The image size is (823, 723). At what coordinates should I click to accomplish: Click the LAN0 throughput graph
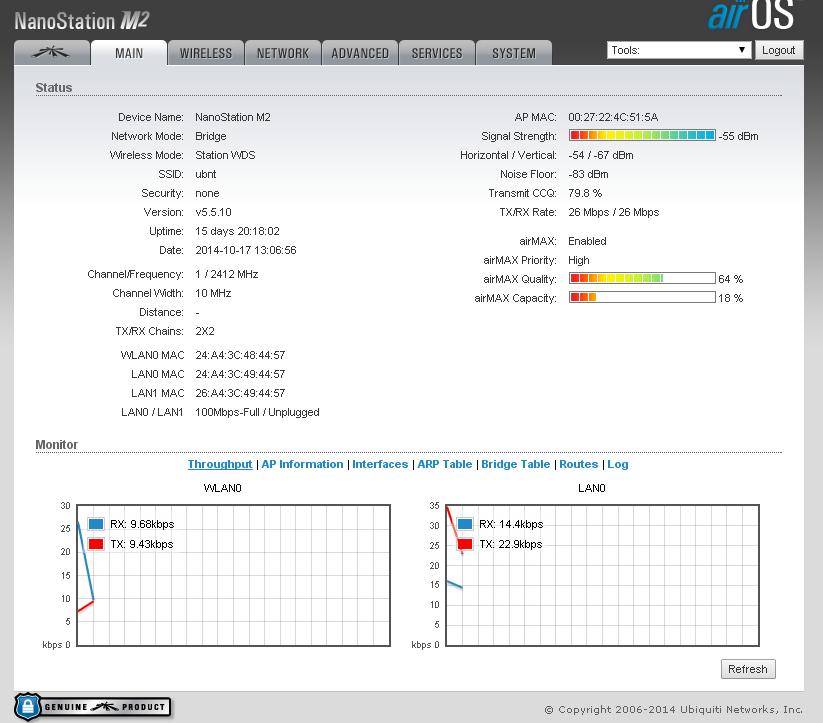pyautogui.click(x=603, y=575)
